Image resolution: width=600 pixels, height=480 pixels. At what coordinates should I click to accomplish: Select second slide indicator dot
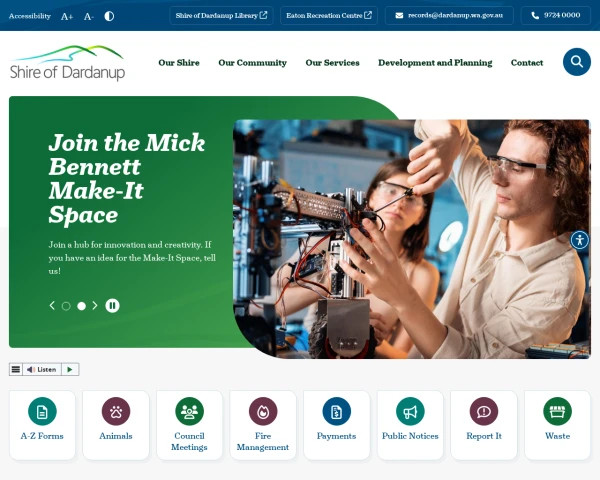tap(82, 306)
